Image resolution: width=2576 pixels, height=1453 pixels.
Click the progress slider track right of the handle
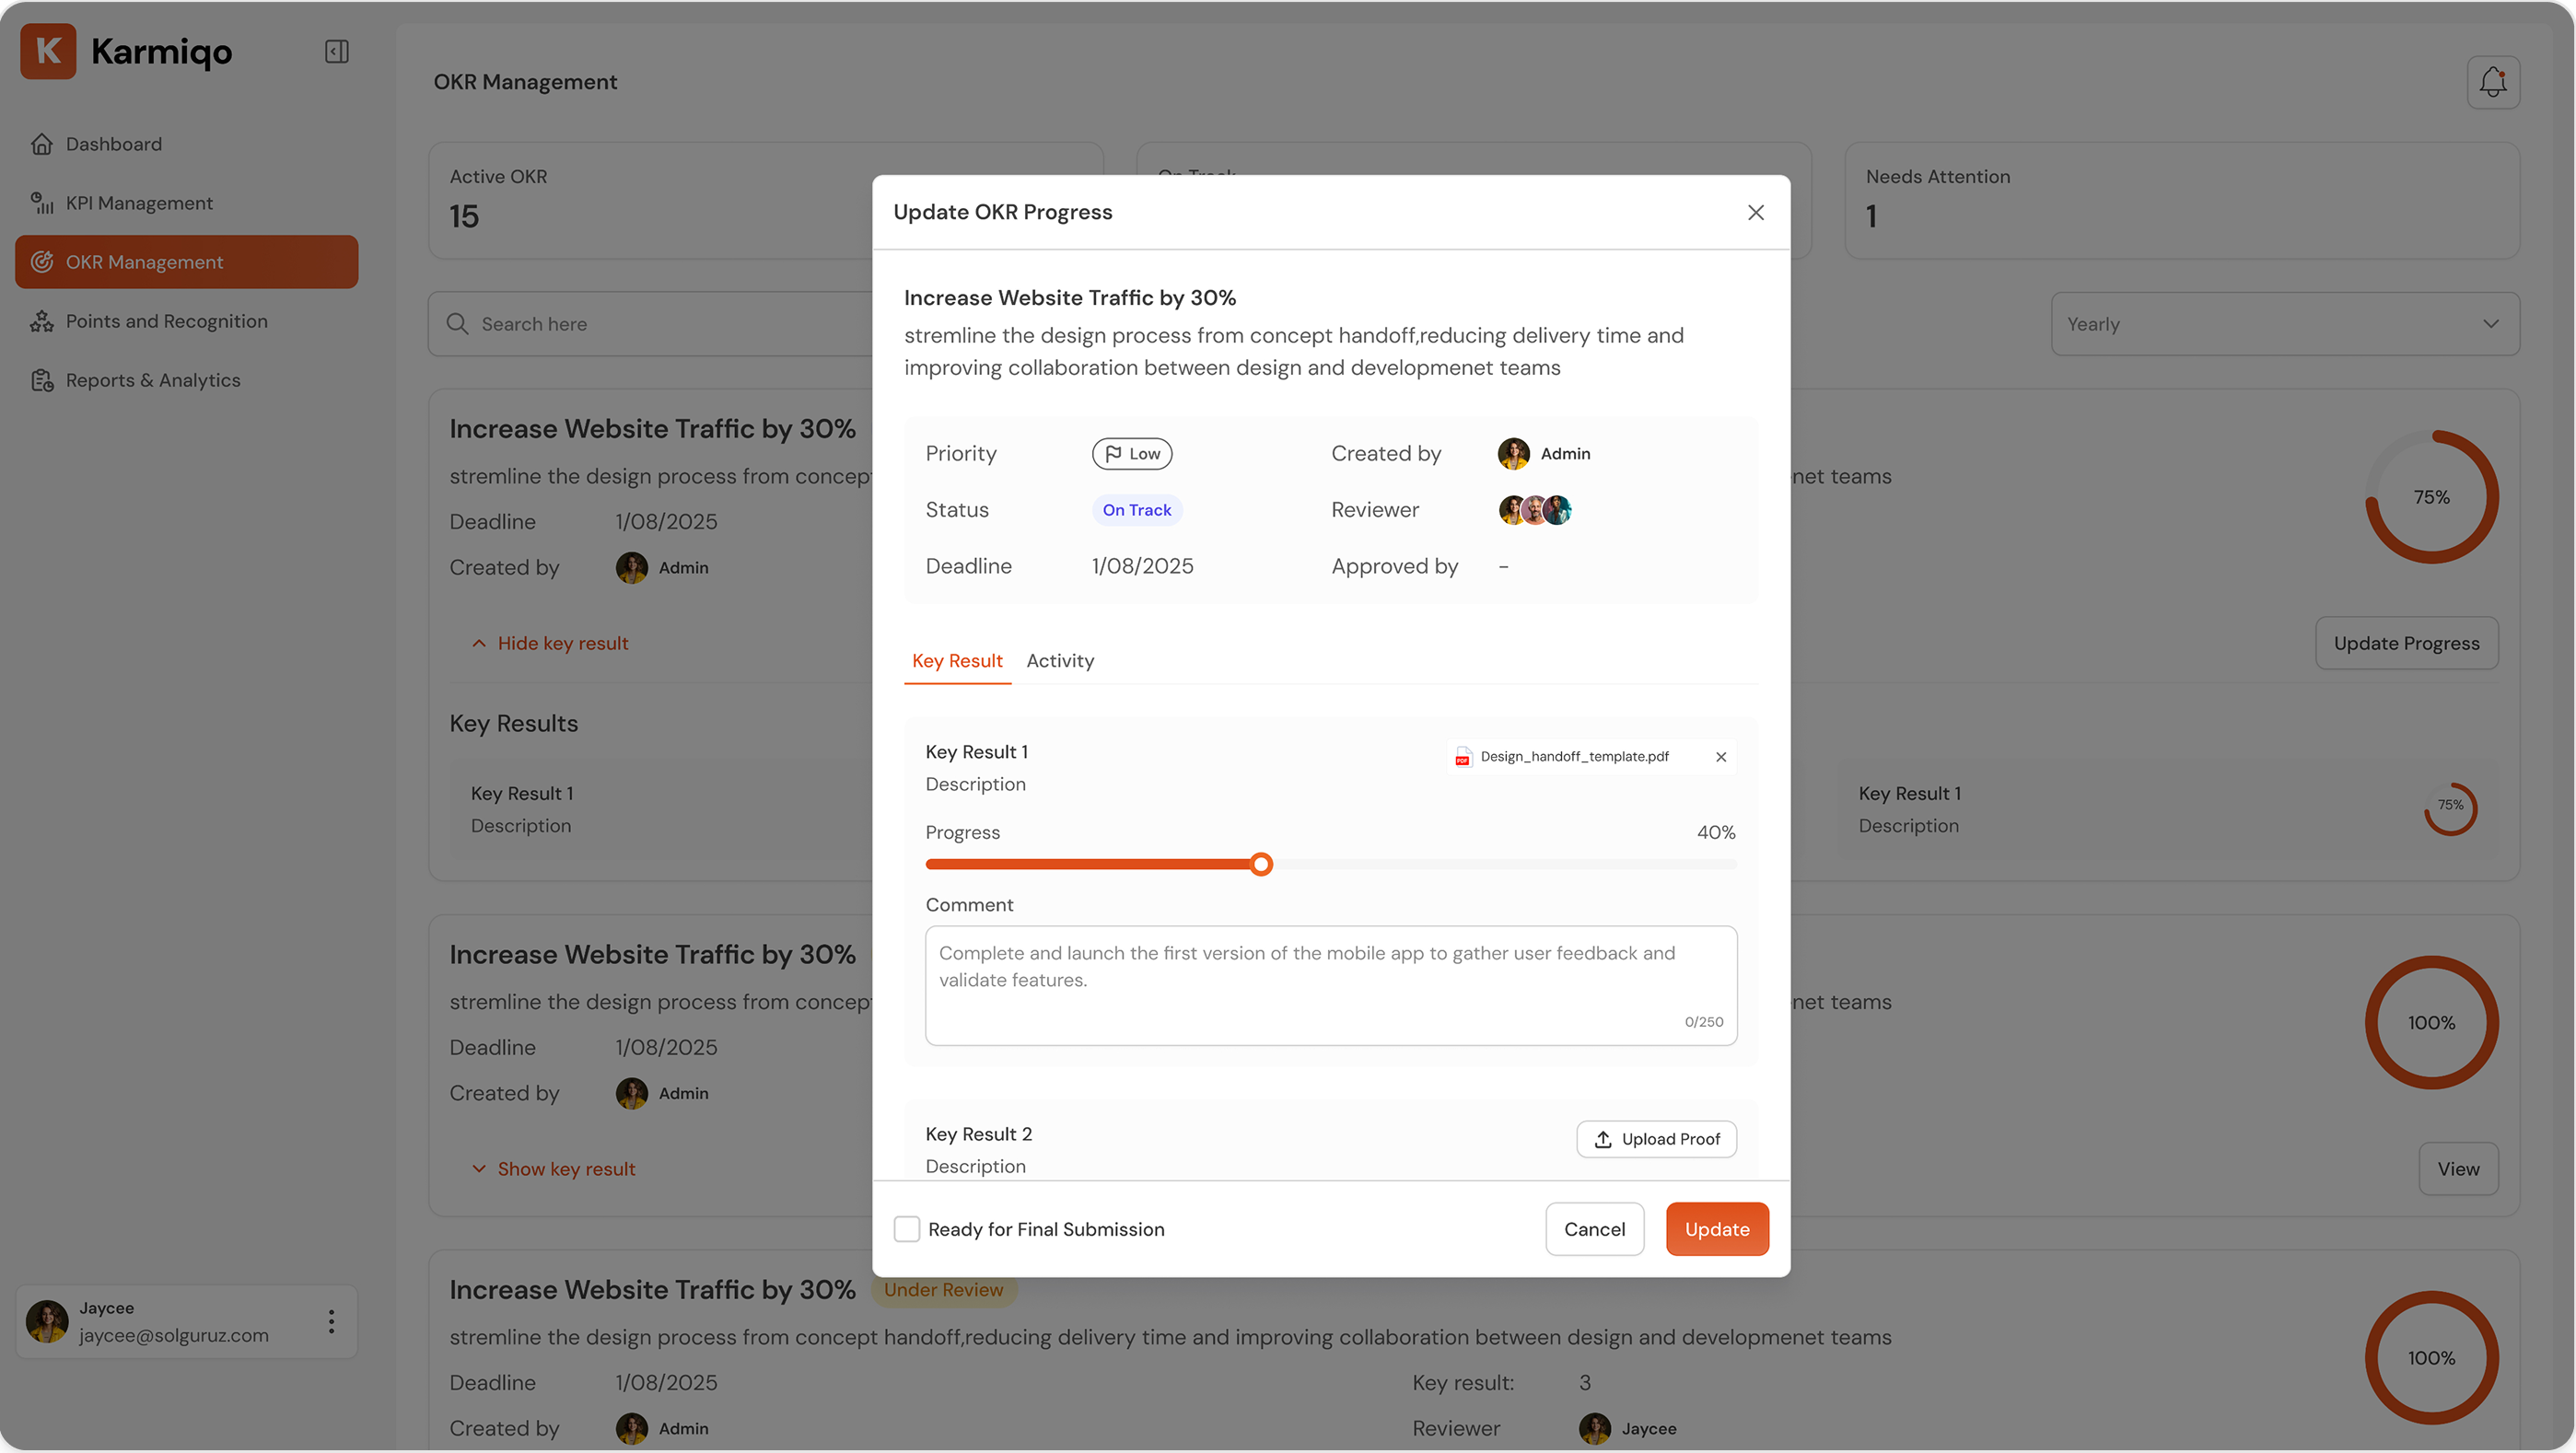click(x=1505, y=864)
